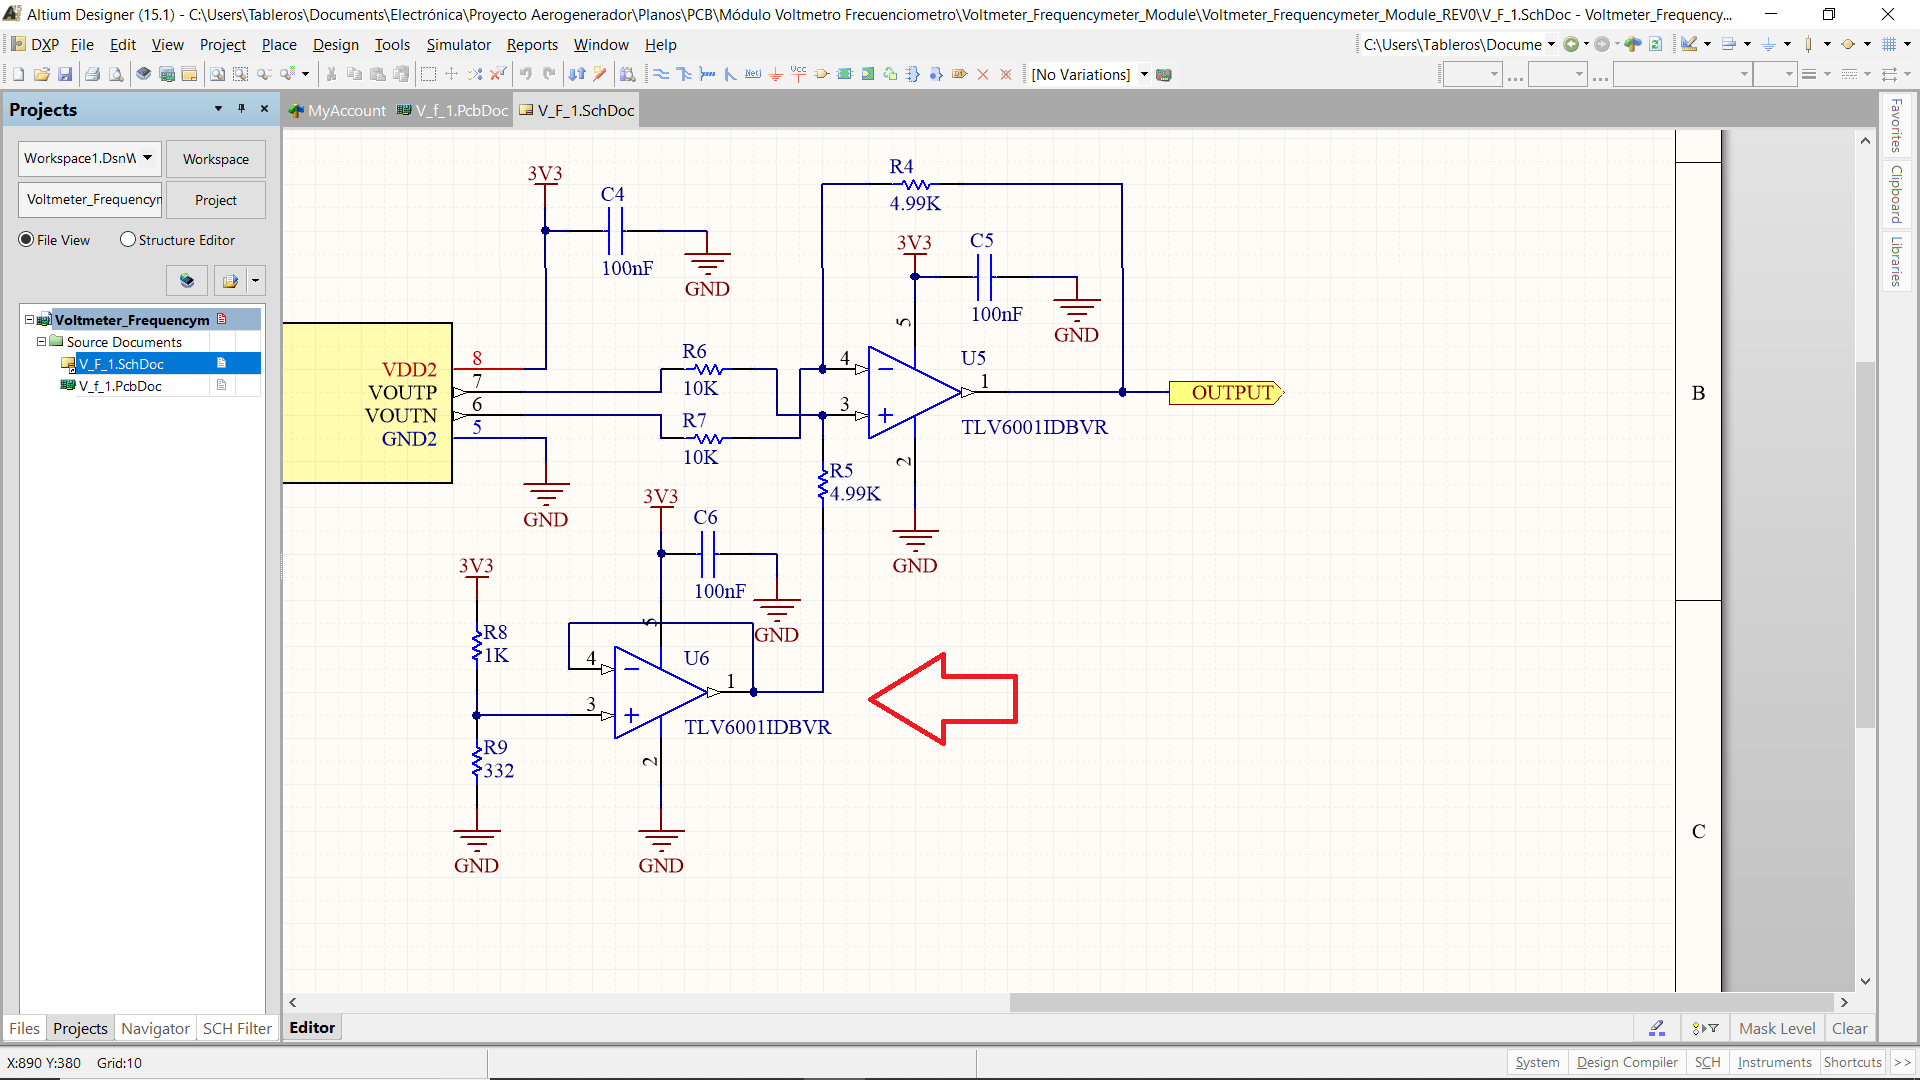Screen dimensions: 1920x1080
Task: Collapse the Source Documents tree node
Action: 42,342
